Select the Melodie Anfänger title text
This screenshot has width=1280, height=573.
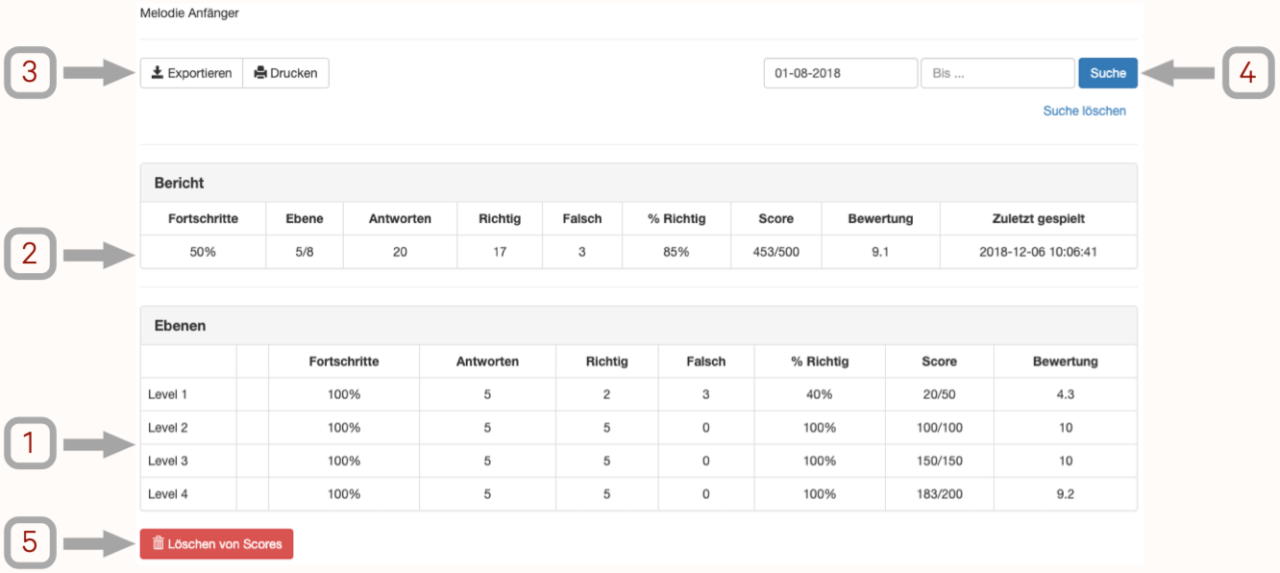pos(190,14)
